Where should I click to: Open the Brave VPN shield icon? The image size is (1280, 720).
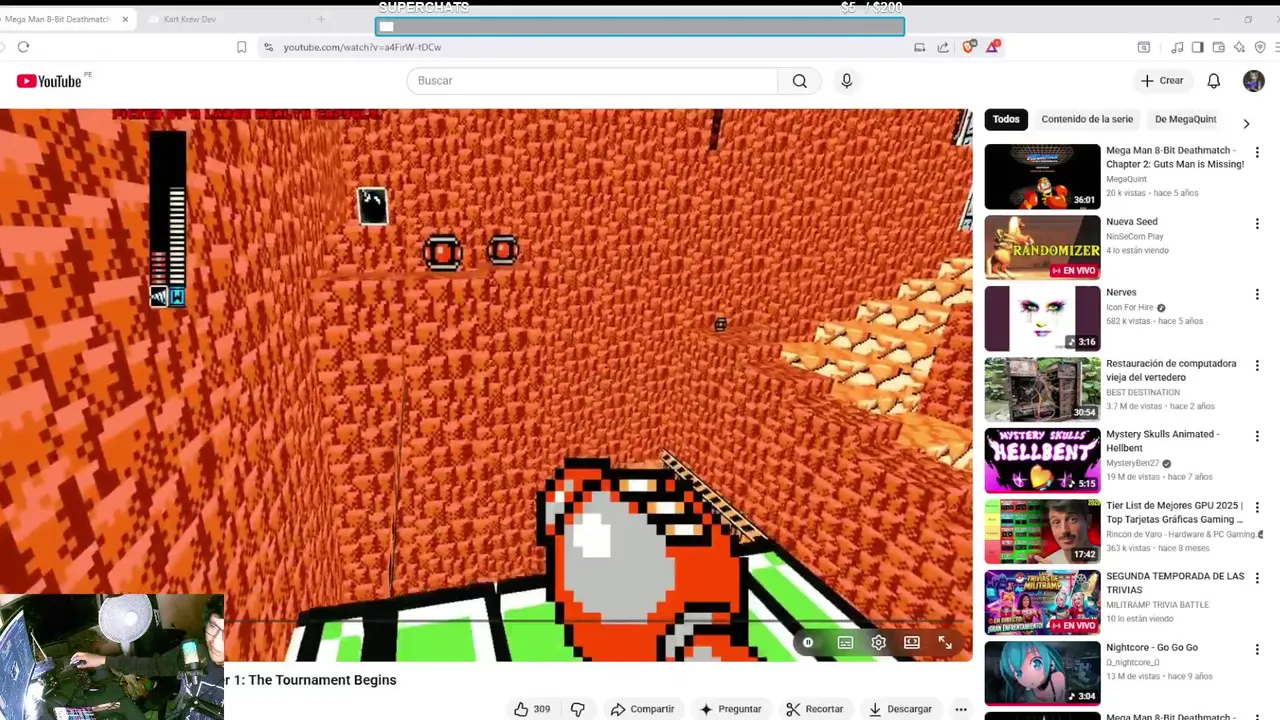coord(1260,47)
